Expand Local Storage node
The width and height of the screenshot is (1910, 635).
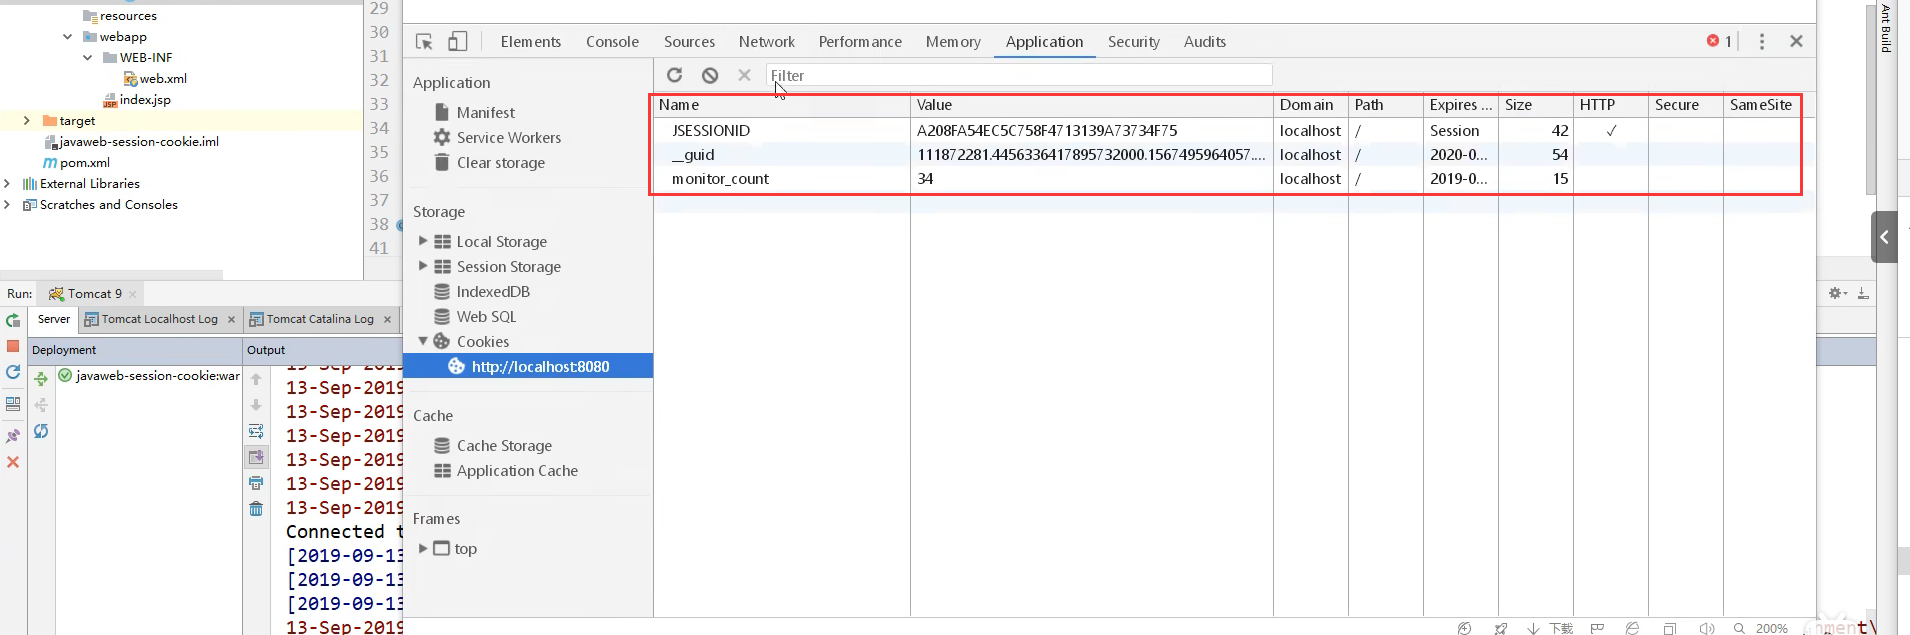pos(423,241)
